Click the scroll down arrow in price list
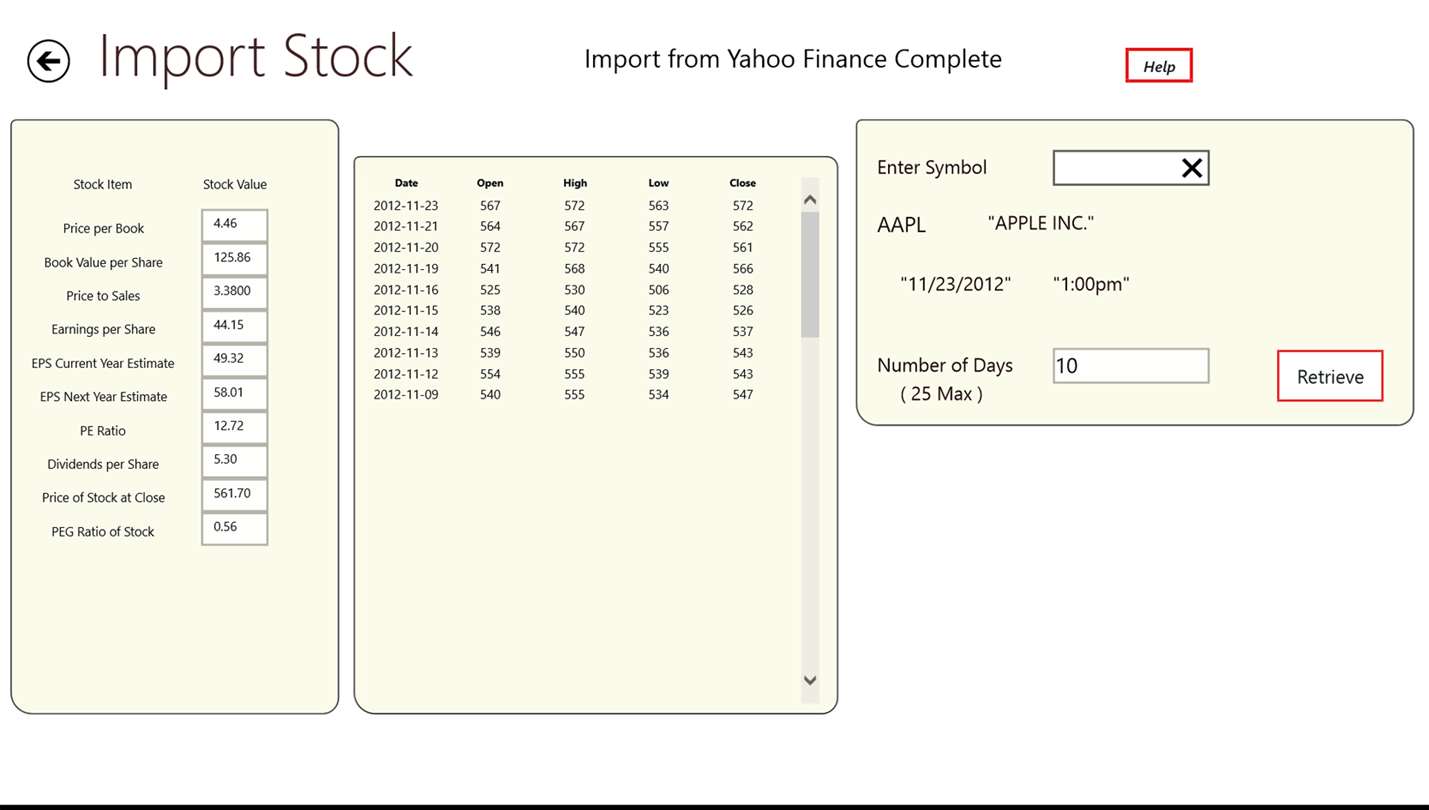This screenshot has height=810, width=1429. coord(810,680)
